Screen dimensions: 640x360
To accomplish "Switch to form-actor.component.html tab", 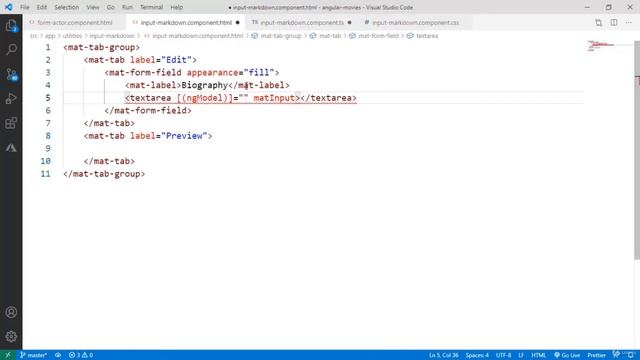I will tap(75, 23).
